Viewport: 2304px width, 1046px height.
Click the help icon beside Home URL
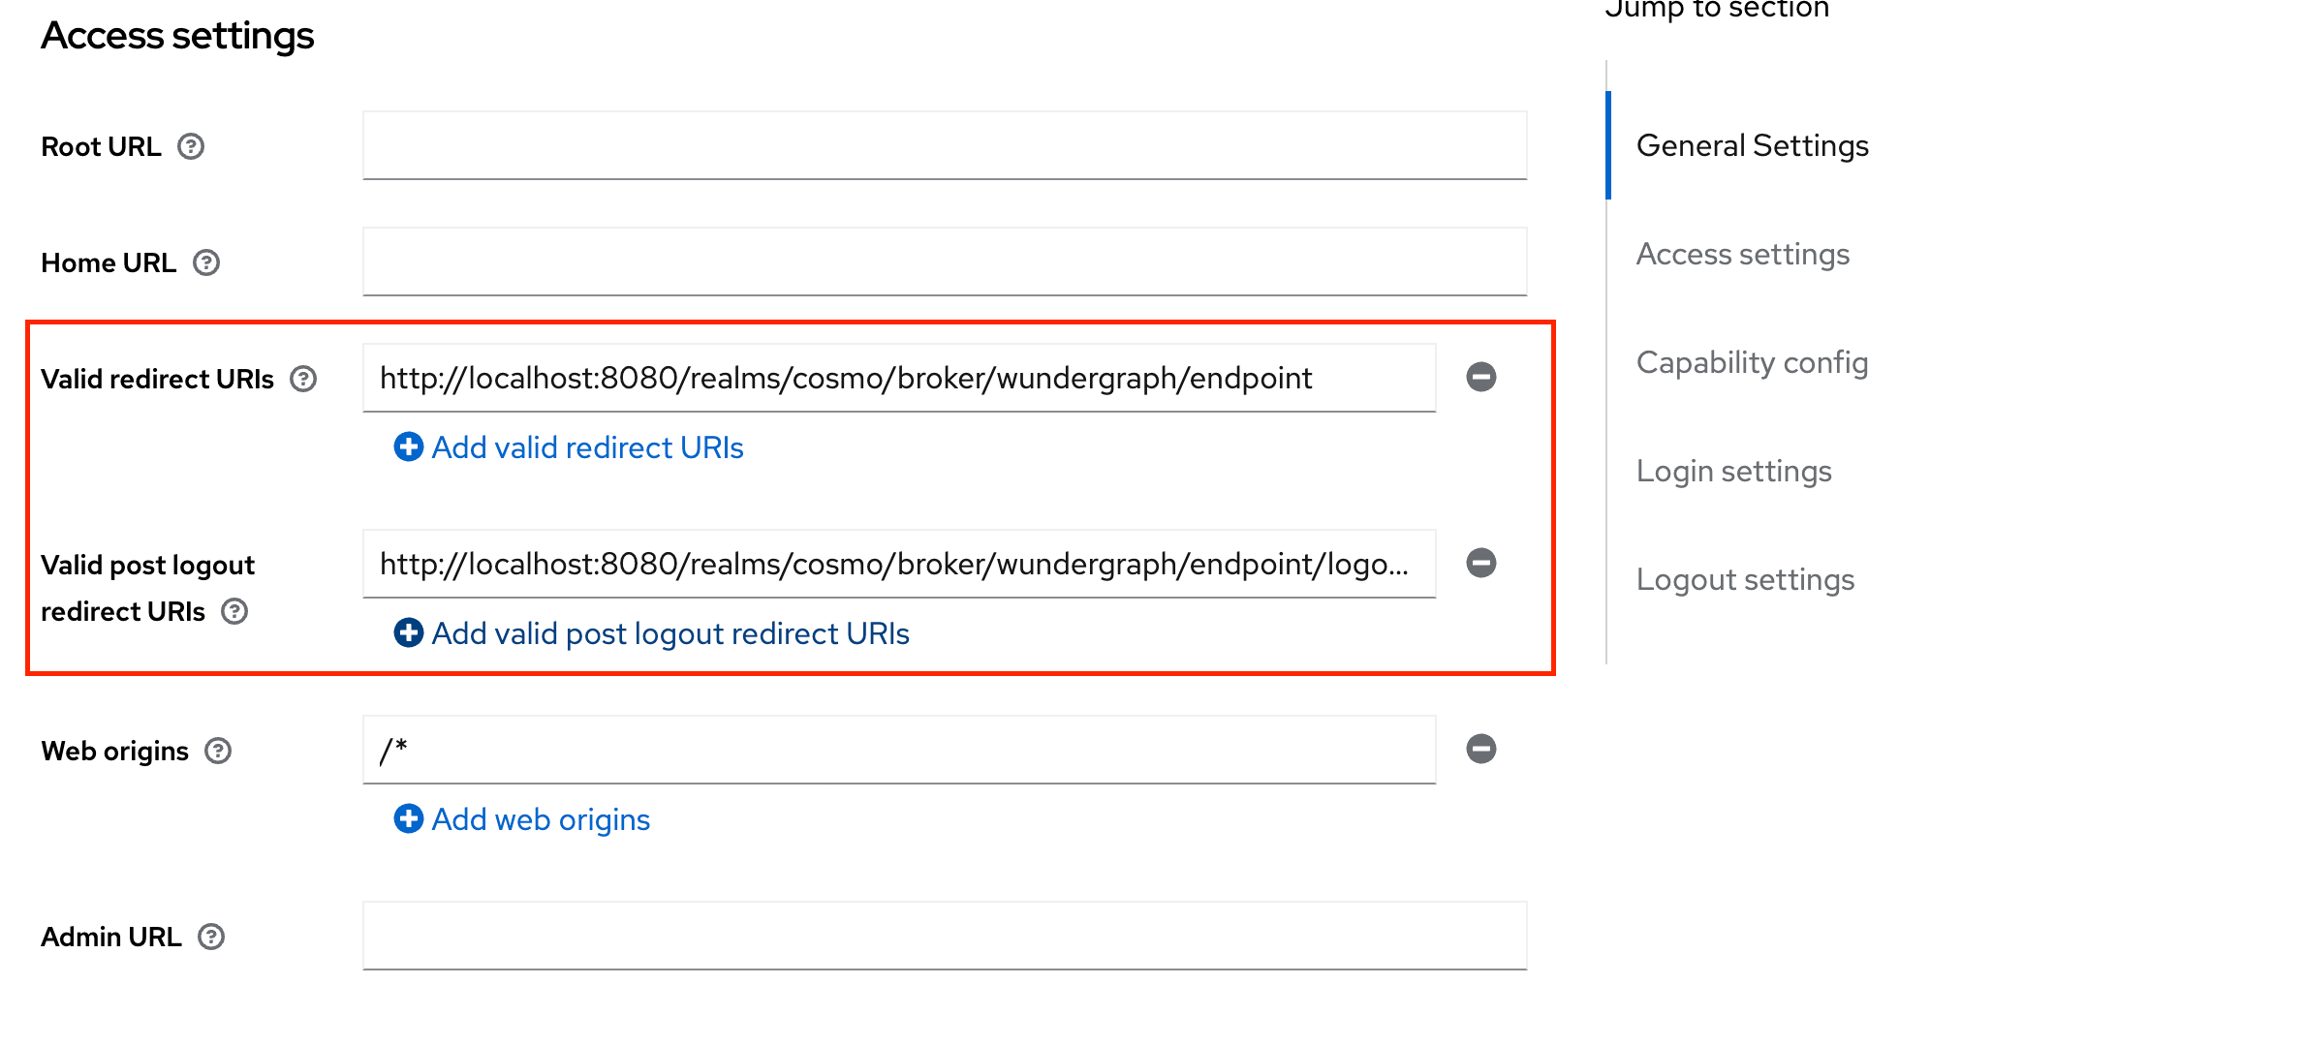(207, 263)
